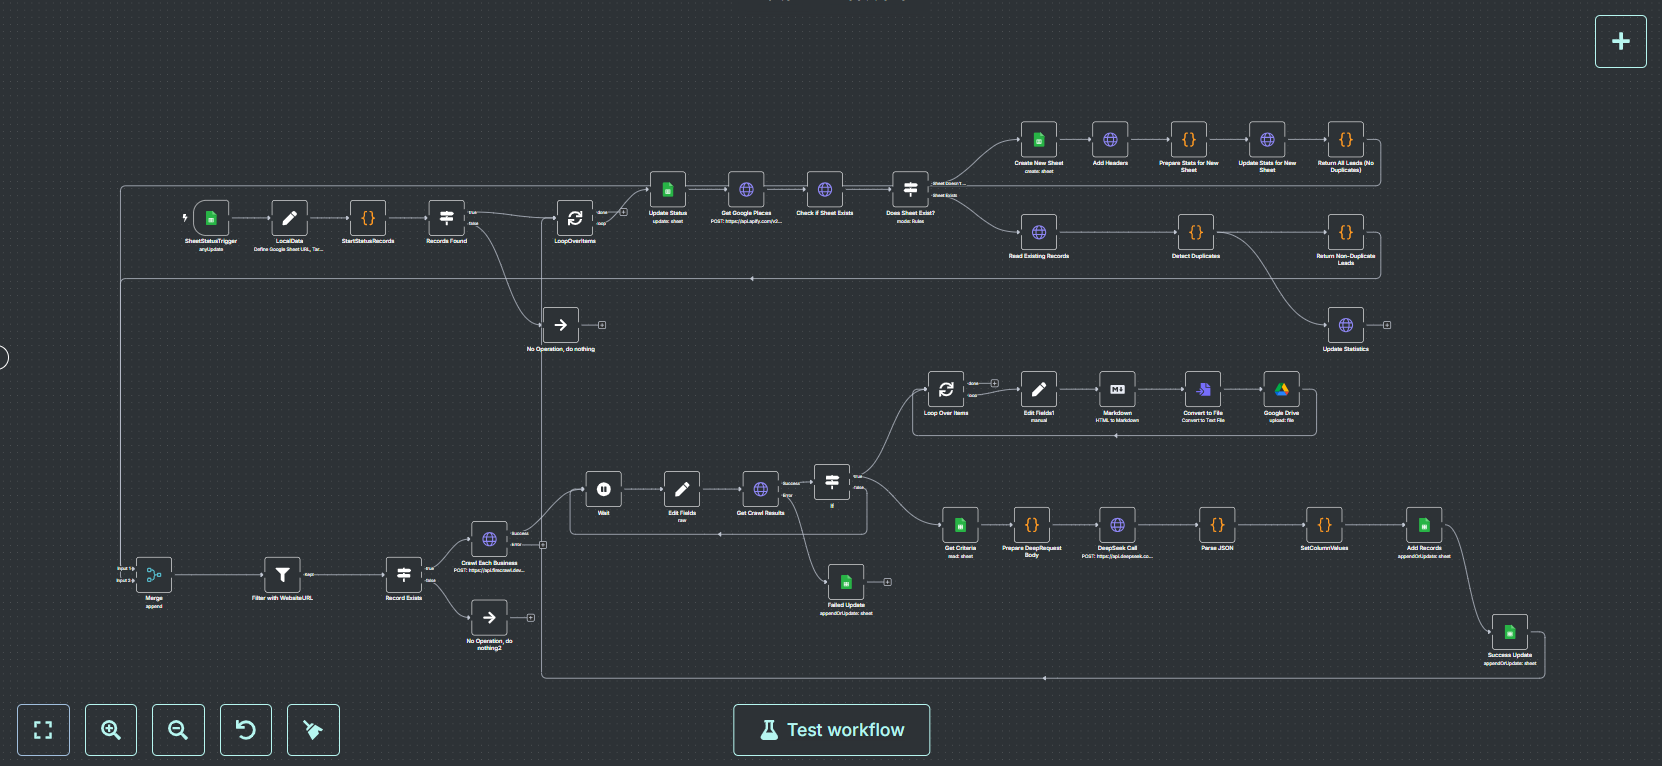Open the Detect Duplicates code node
Viewport: 1662px width, 766px height.
1196,233
